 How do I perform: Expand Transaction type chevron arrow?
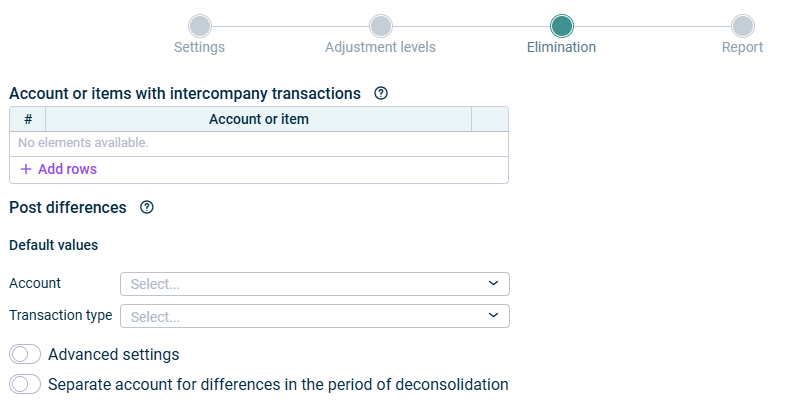(493, 315)
